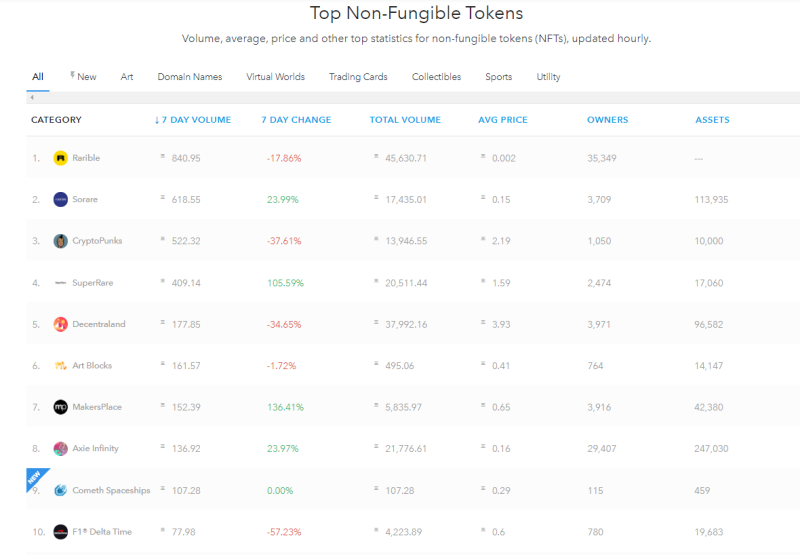Image resolution: width=800 pixels, height=555 pixels.
Task: Click Decentraland's -34.65% change value
Action: tap(284, 324)
